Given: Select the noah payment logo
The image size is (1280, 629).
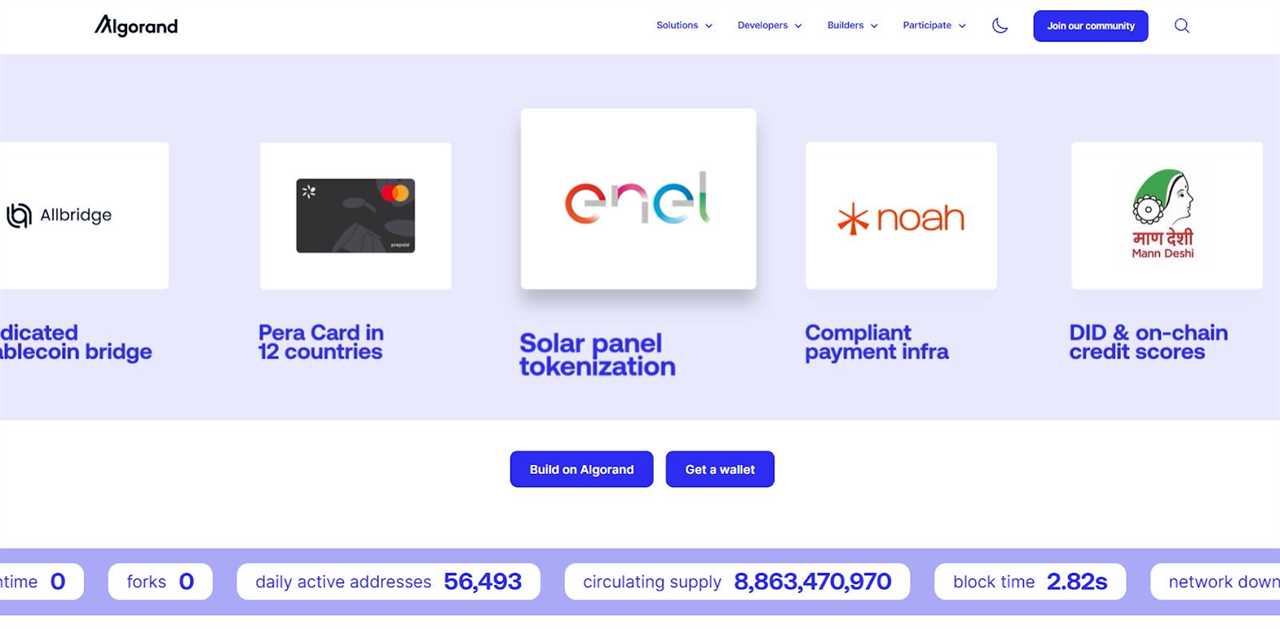Looking at the screenshot, I should pos(899,216).
